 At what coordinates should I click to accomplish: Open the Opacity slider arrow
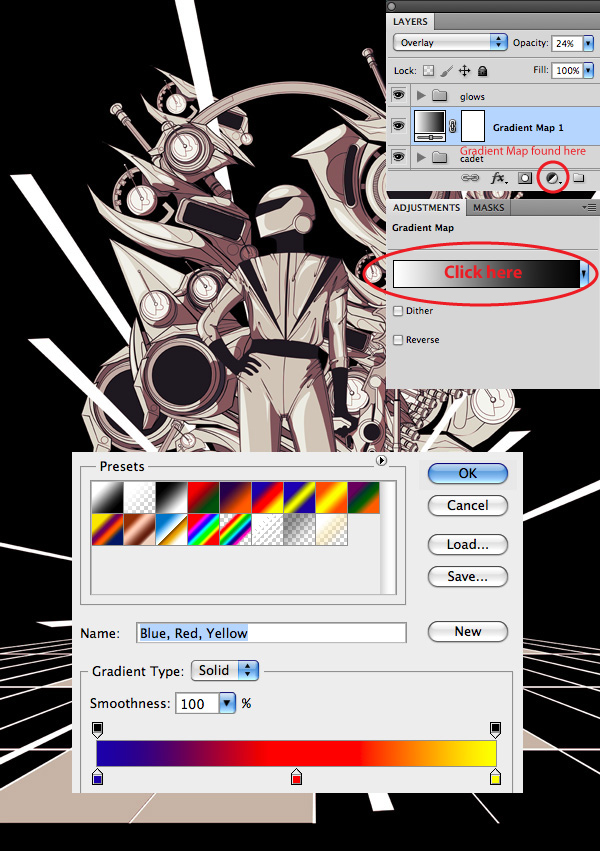pyautogui.click(x=589, y=43)
